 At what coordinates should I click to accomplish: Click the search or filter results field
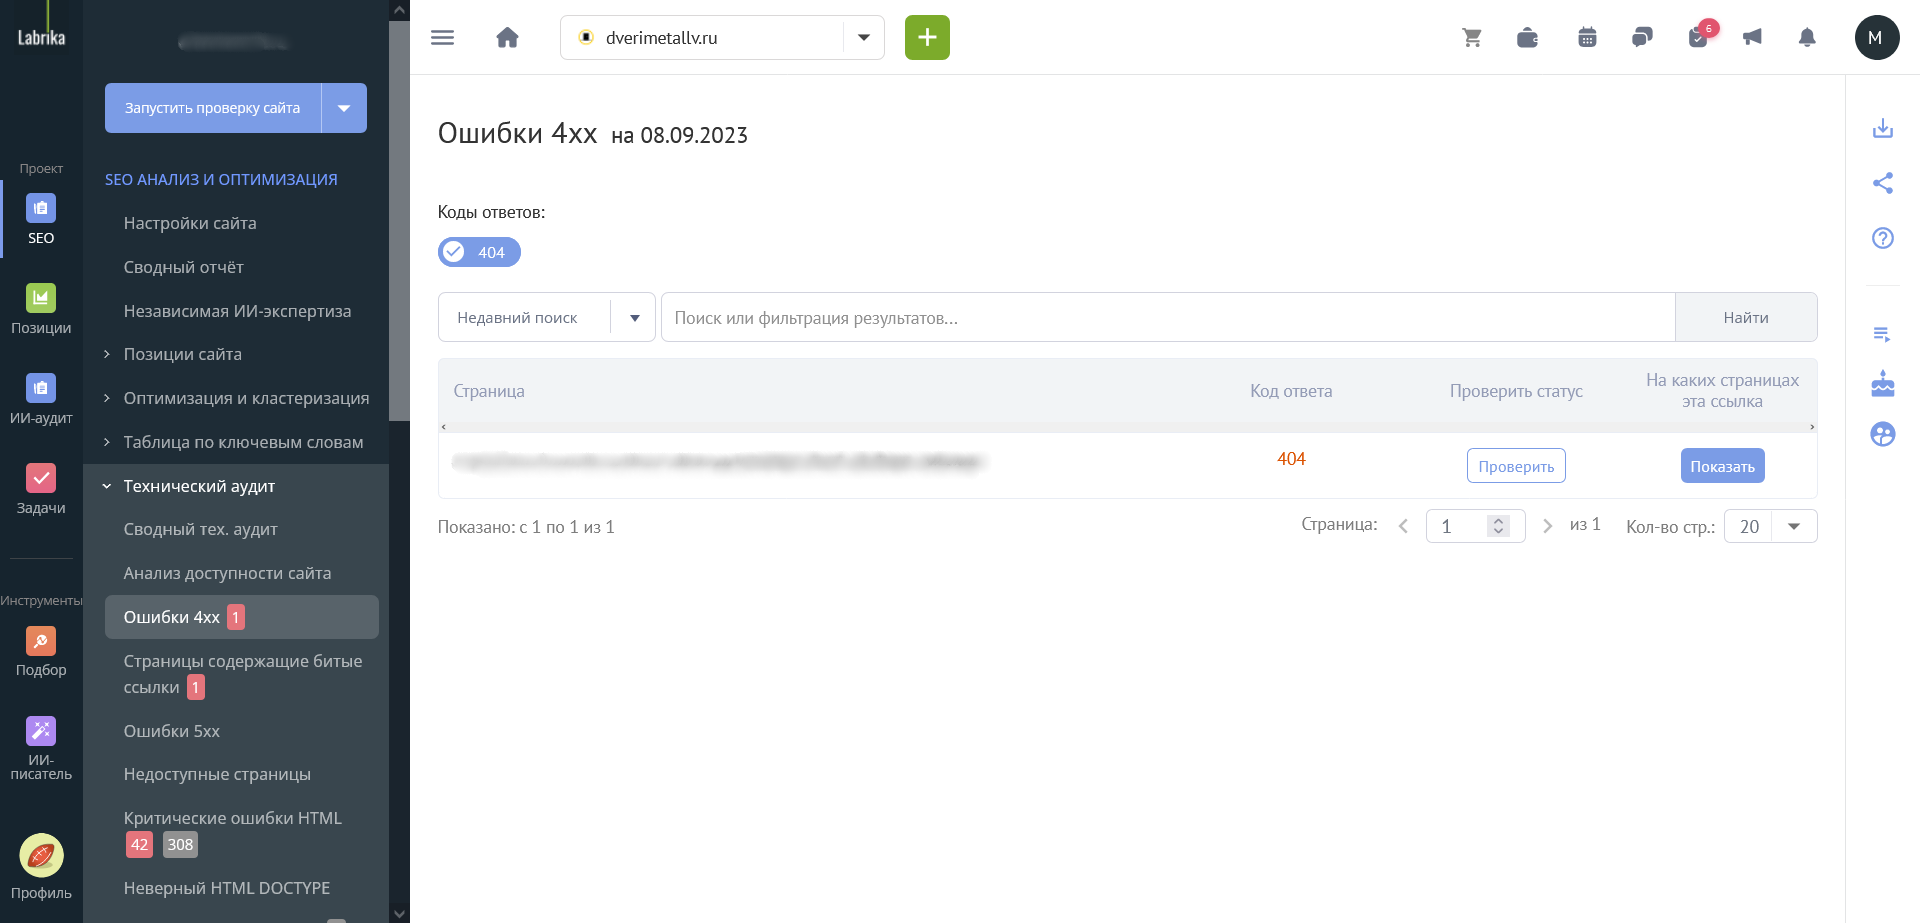(x=1168, y=317)
